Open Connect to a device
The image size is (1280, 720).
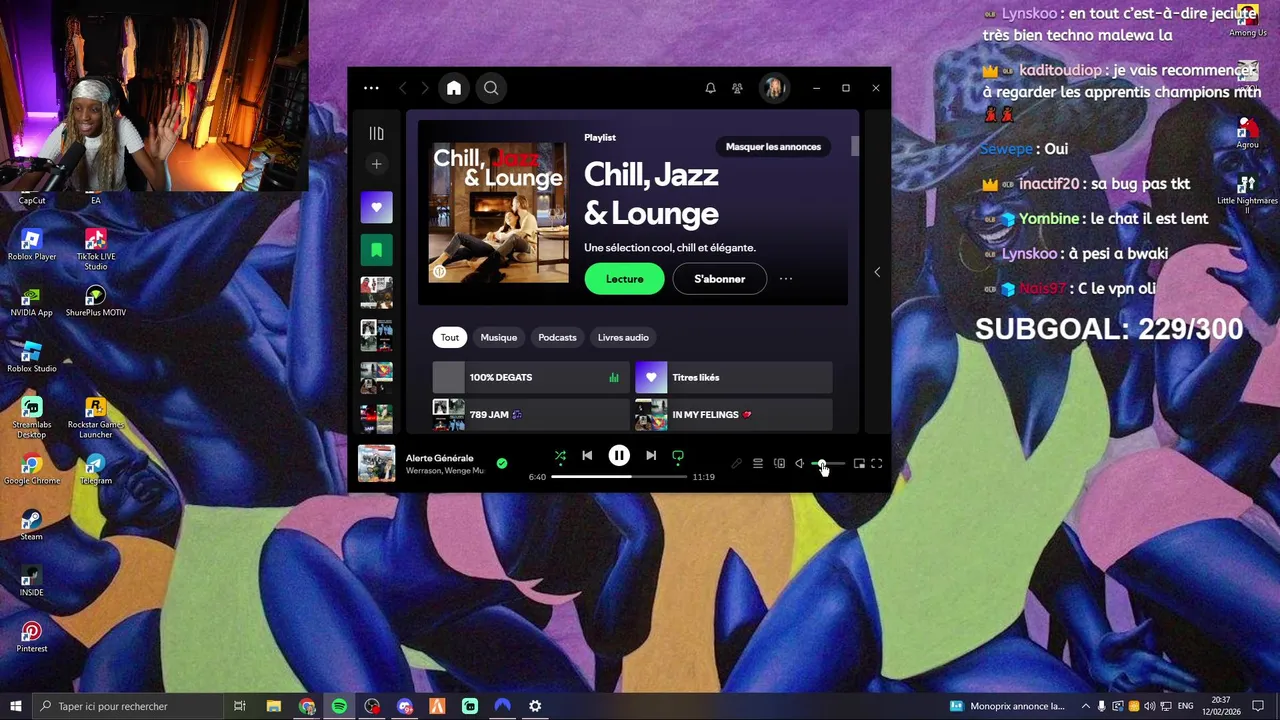pyautogui.click(x=779, y=464)
